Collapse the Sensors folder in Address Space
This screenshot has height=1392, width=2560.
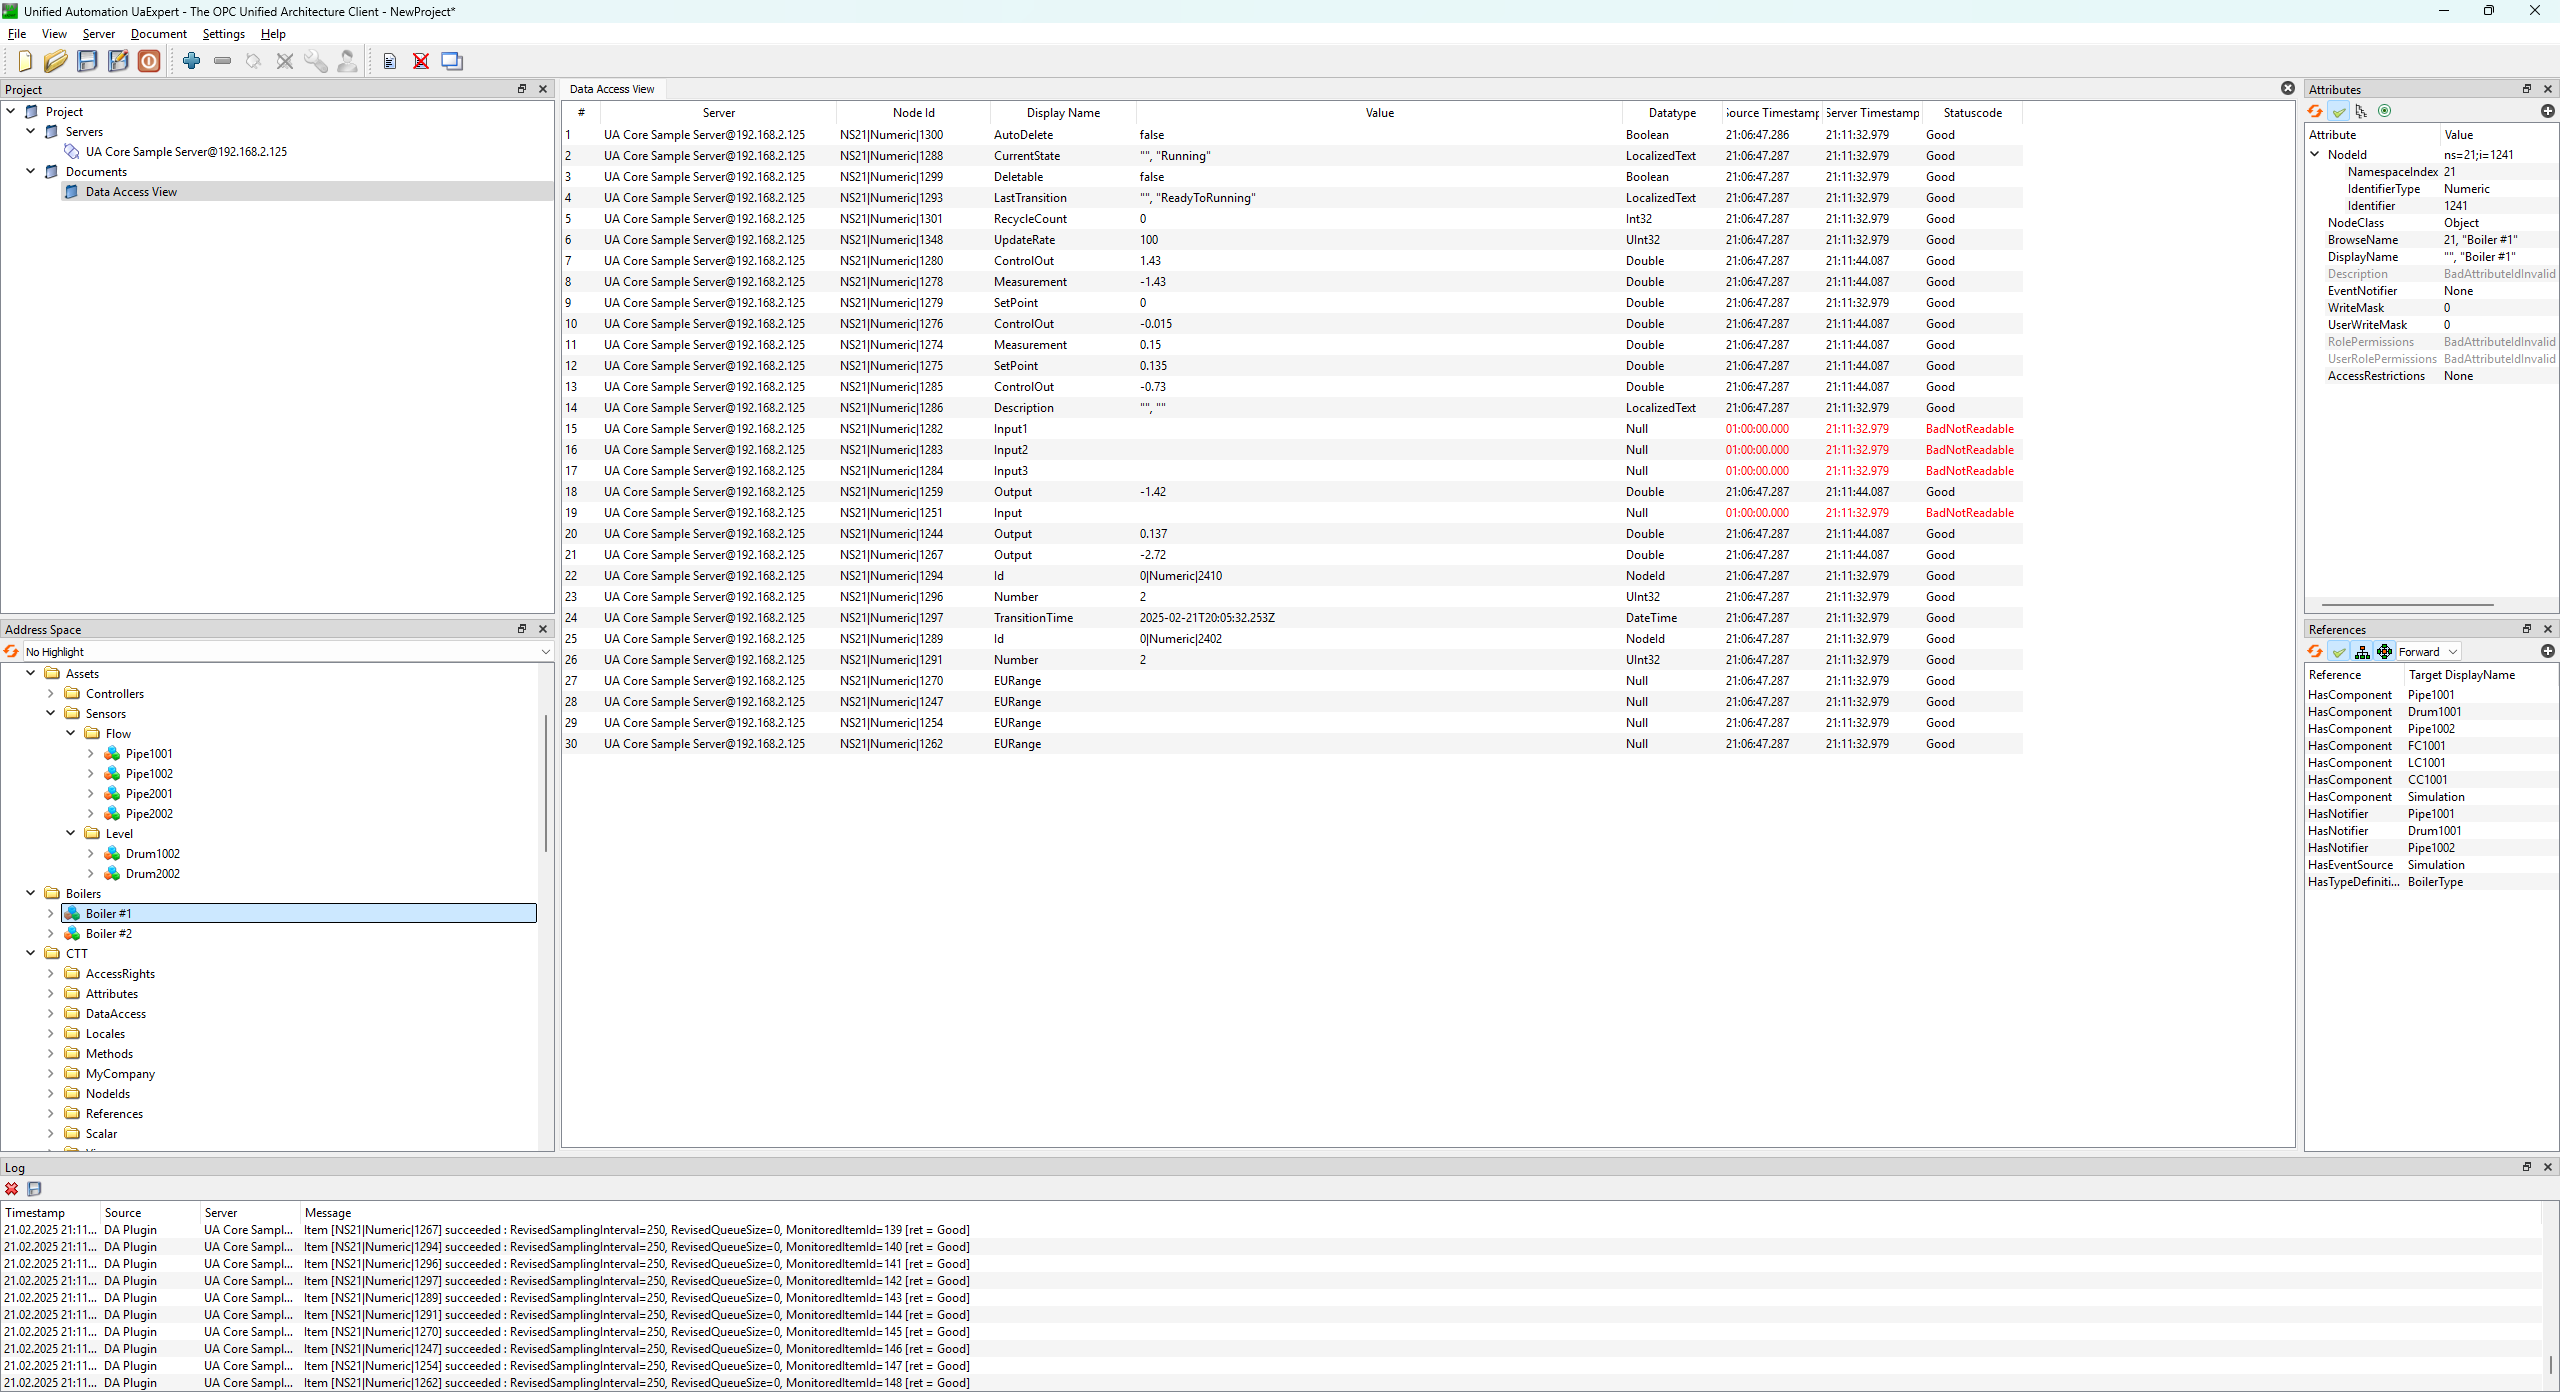pos(51,713)
